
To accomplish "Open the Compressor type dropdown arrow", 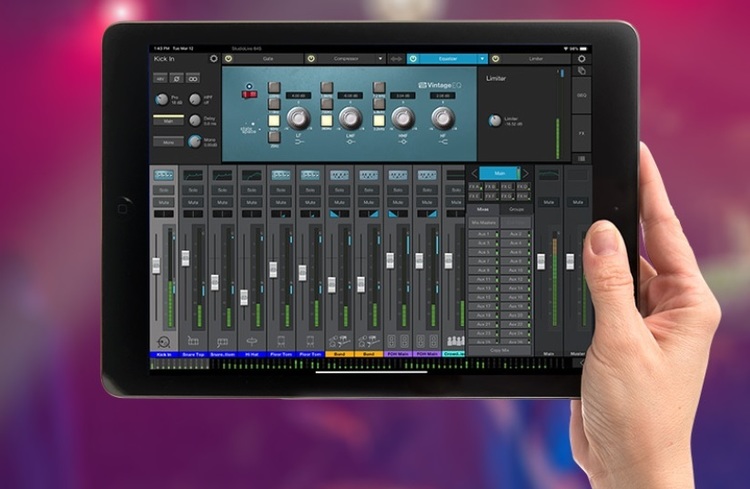I will (380, 59).
